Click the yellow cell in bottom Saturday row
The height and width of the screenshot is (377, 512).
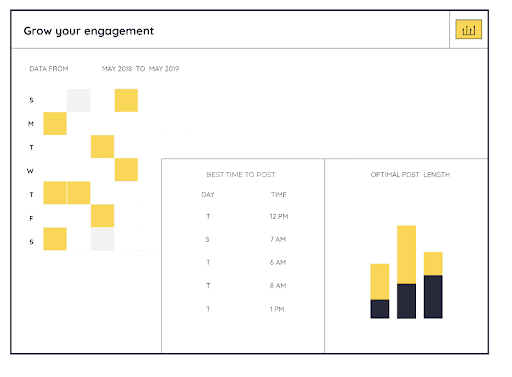(x=55, y=239)
